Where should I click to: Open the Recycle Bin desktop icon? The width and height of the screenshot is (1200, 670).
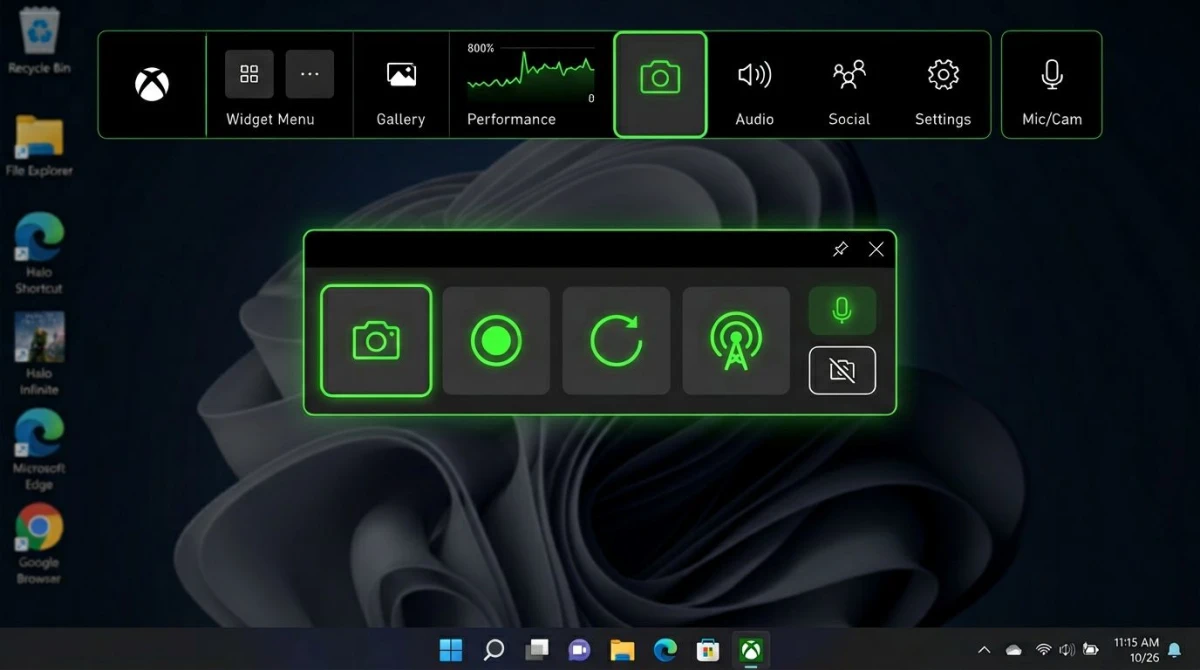(x=40, y=40)
